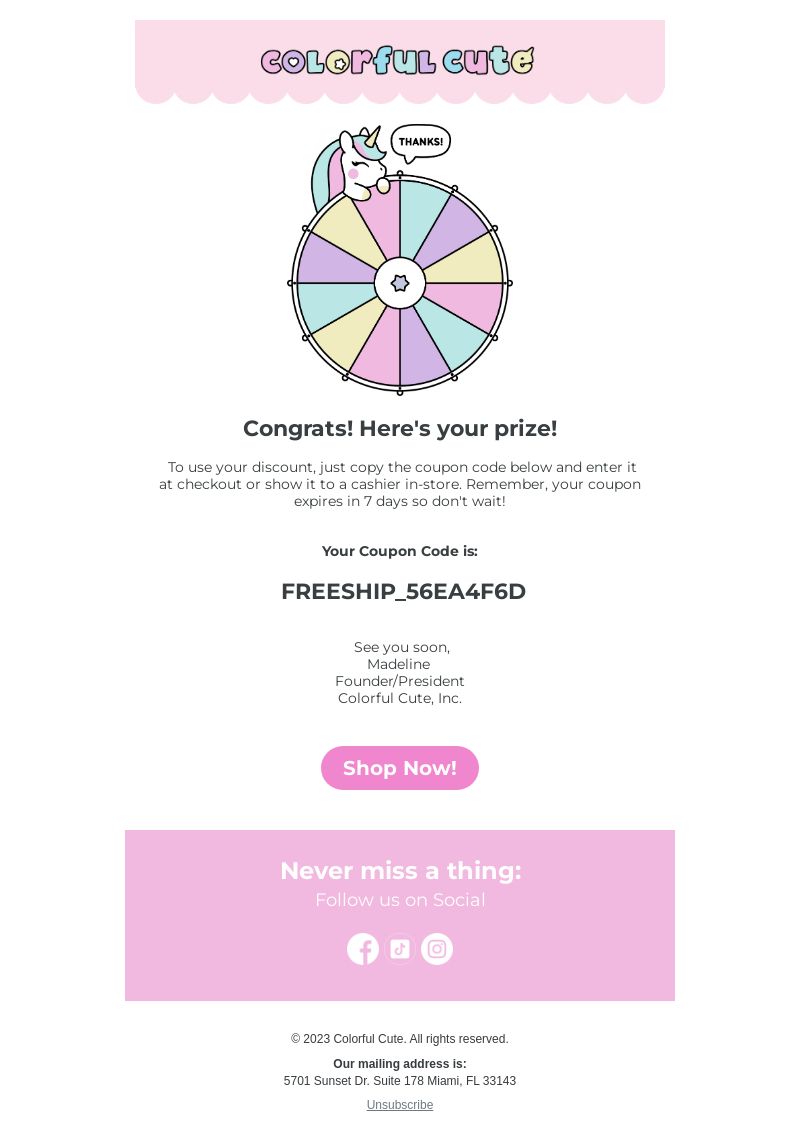Open the Instagram social icon

point(437,949)
